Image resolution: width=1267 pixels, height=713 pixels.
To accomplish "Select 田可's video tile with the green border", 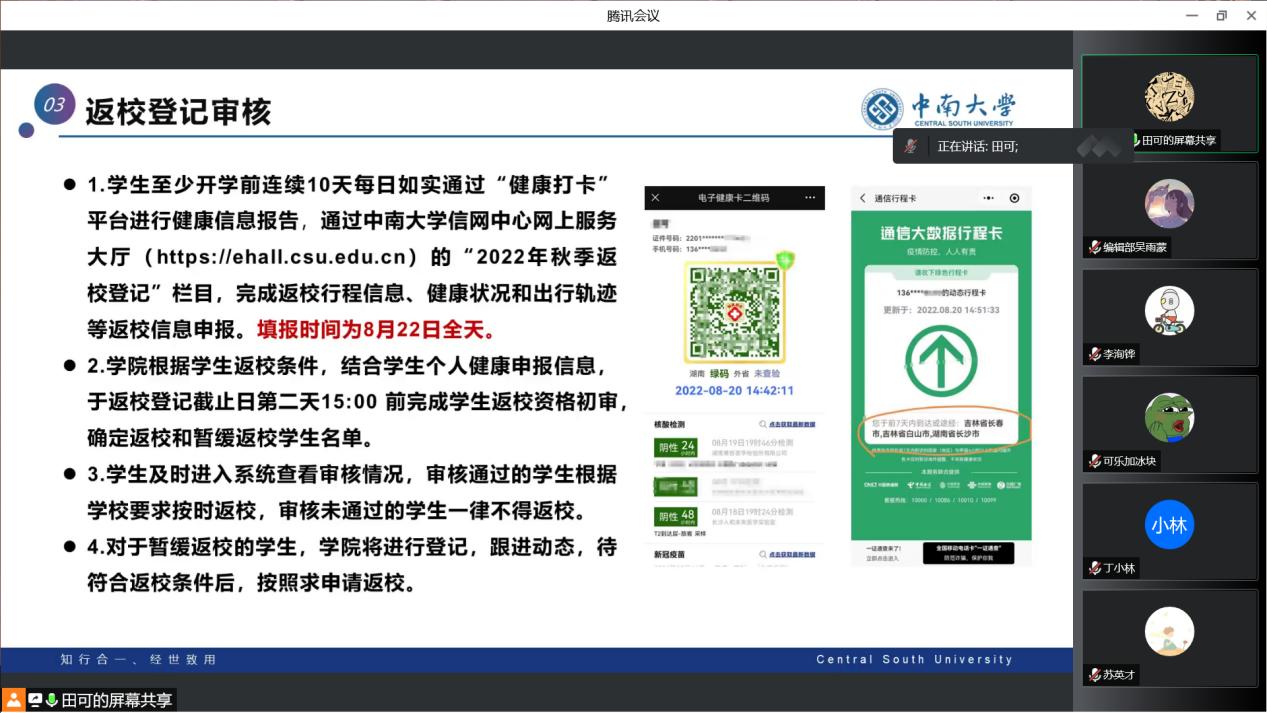I will pyautogui.click(x=1169, y=102).
